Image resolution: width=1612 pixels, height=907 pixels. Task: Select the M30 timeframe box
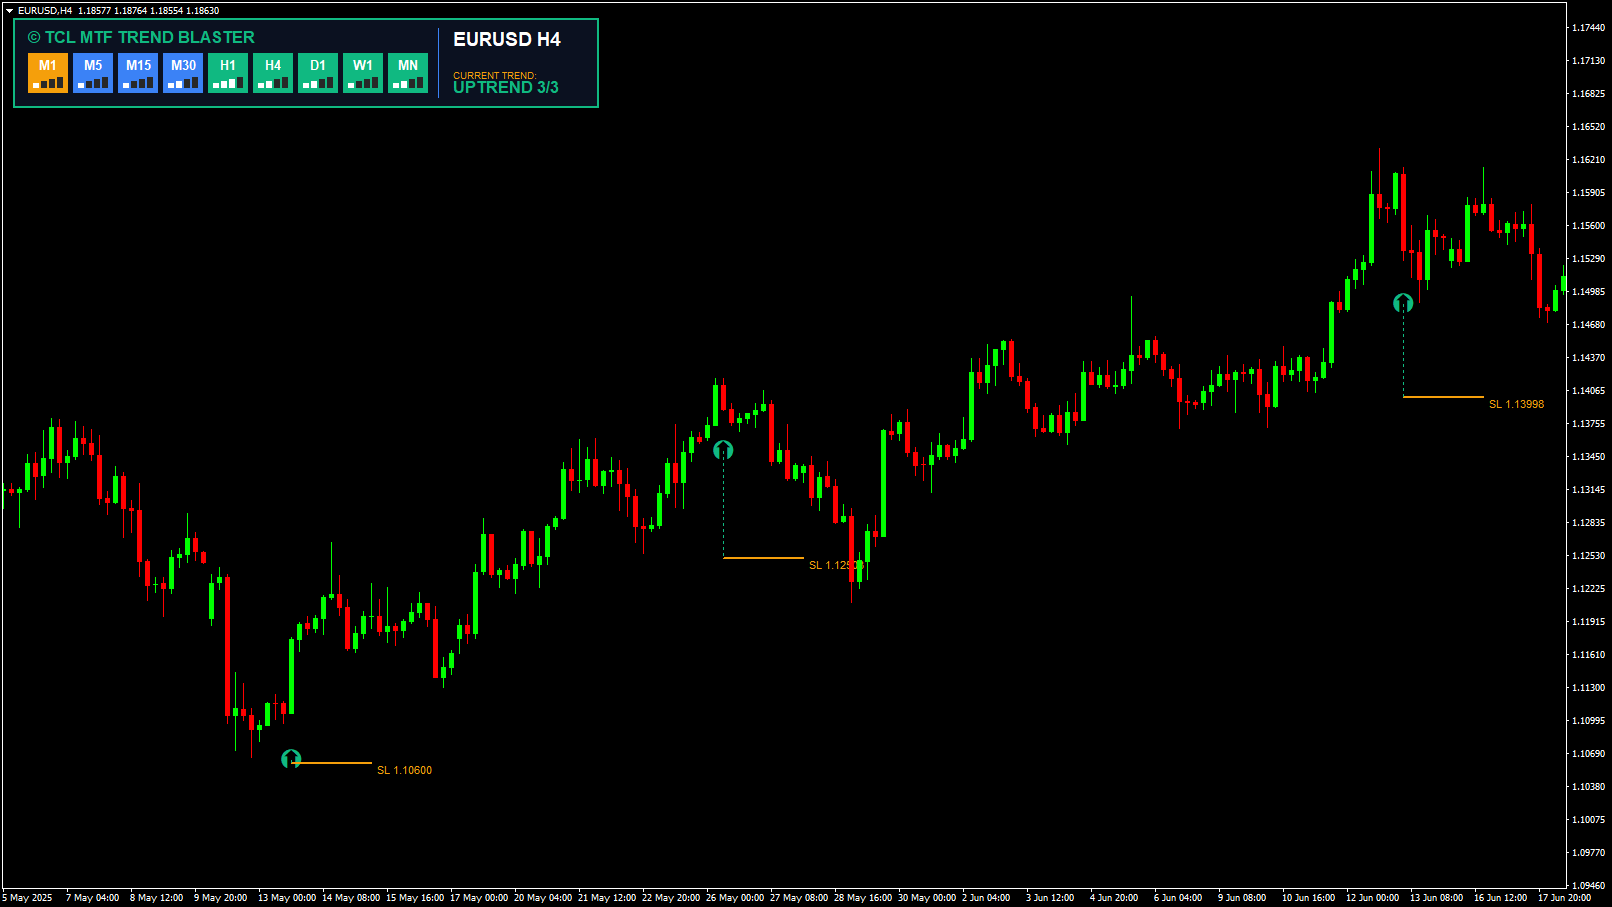pyautogui.click(x=183, y=73)
